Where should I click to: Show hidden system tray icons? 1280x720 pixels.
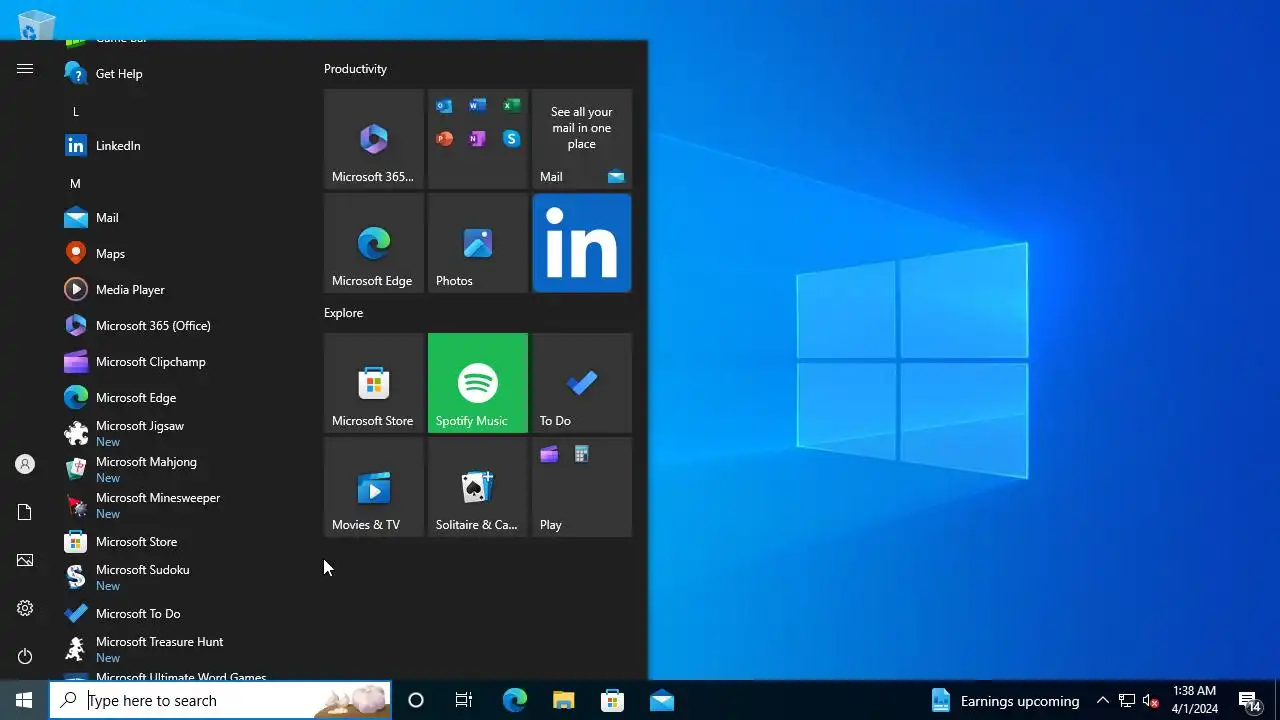click(1102, 700)
